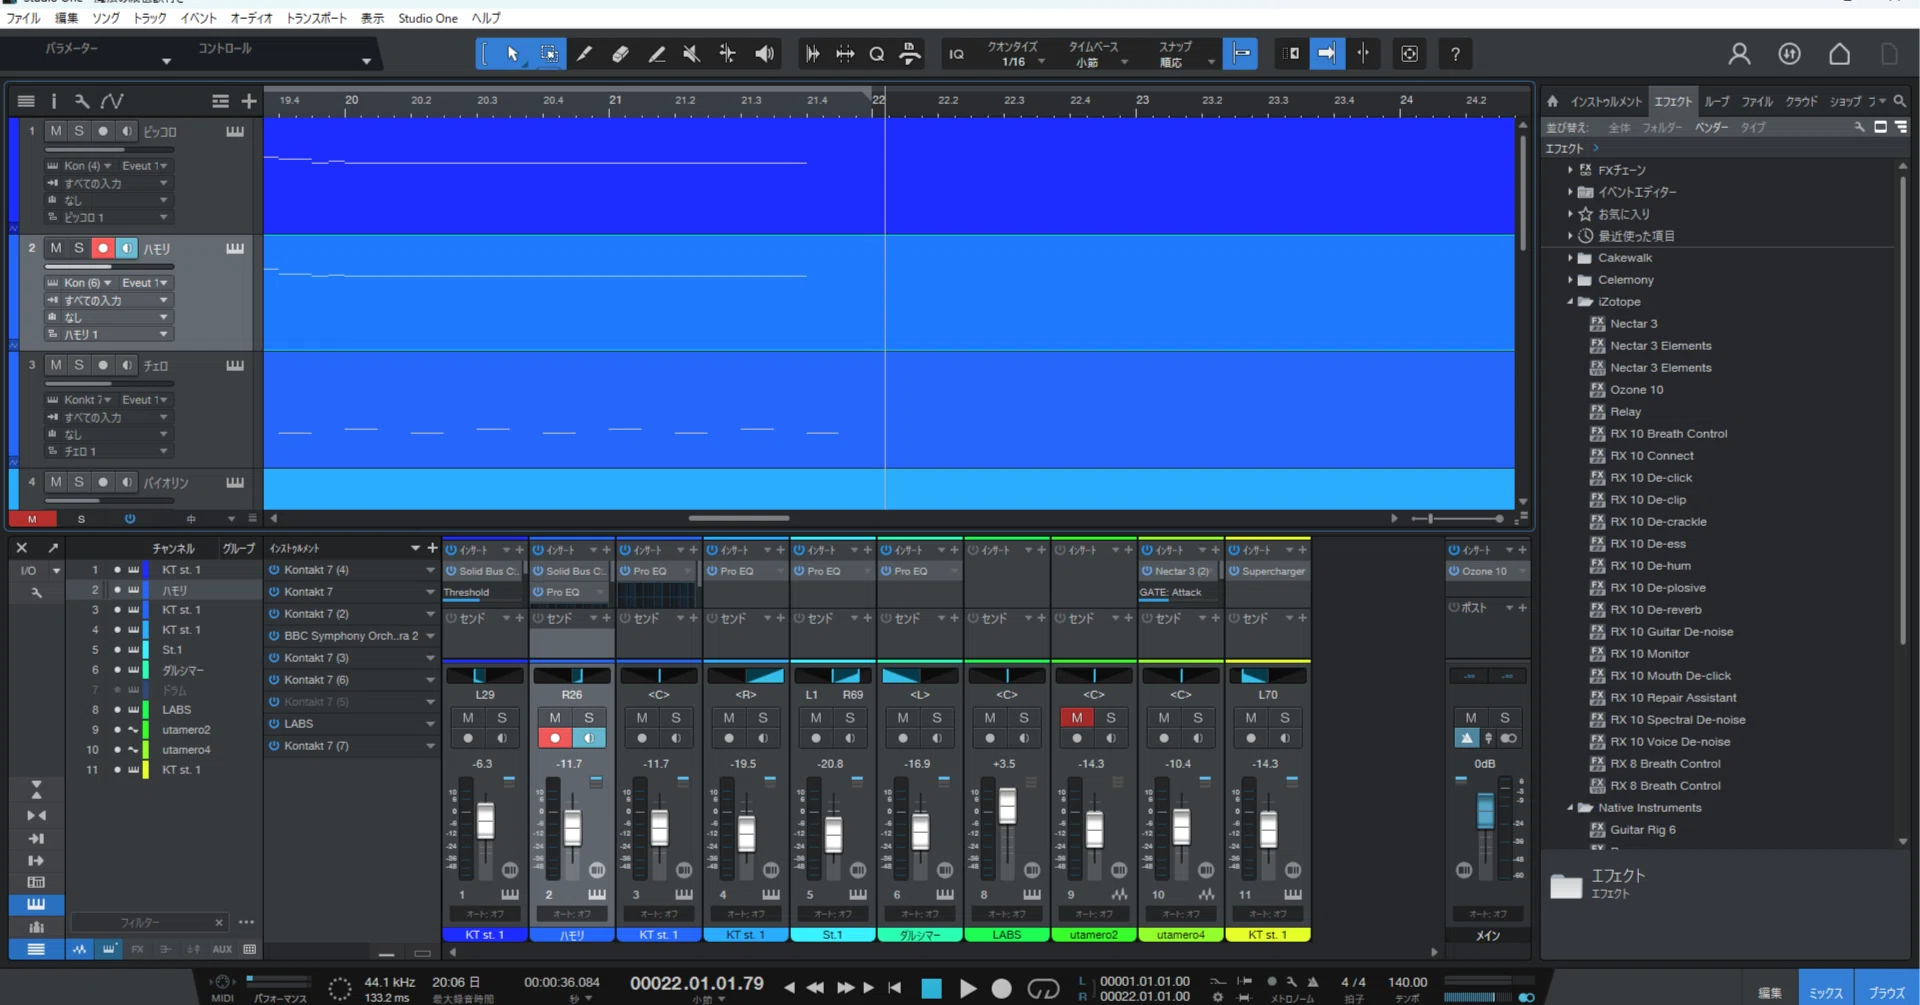Click the Record button in transport
Image resolution: width=1920 pixels, height=1005 pixels.
point(1001,988)
